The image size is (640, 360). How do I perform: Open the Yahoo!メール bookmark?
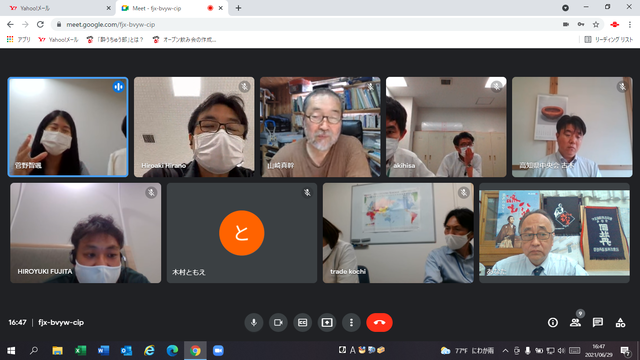[58, 40]
